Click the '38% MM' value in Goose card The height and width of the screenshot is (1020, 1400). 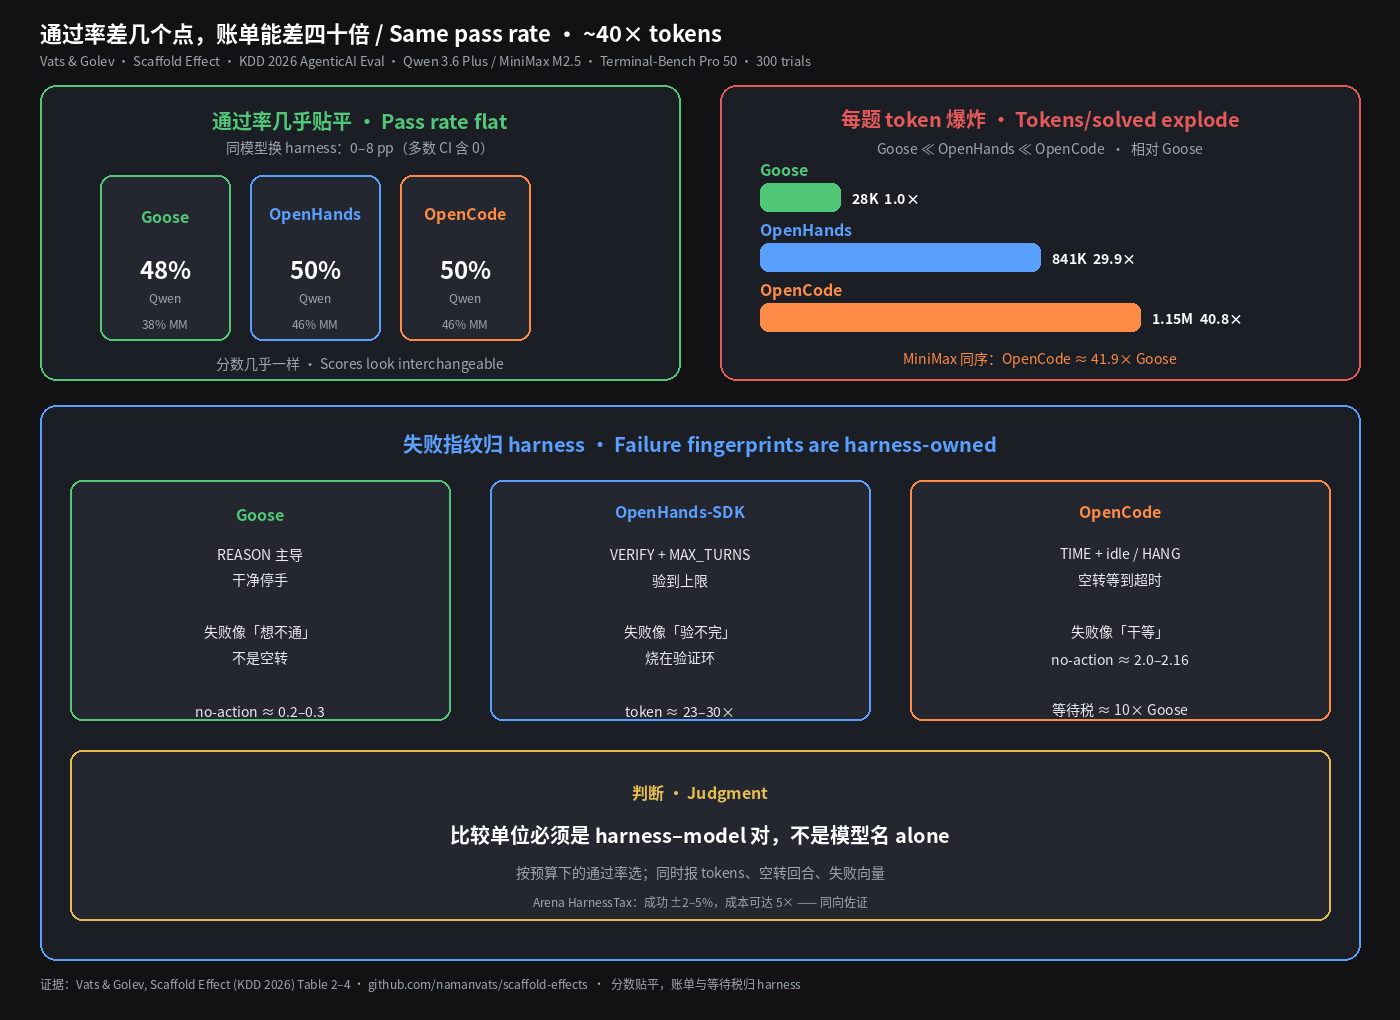pos(165,325)
